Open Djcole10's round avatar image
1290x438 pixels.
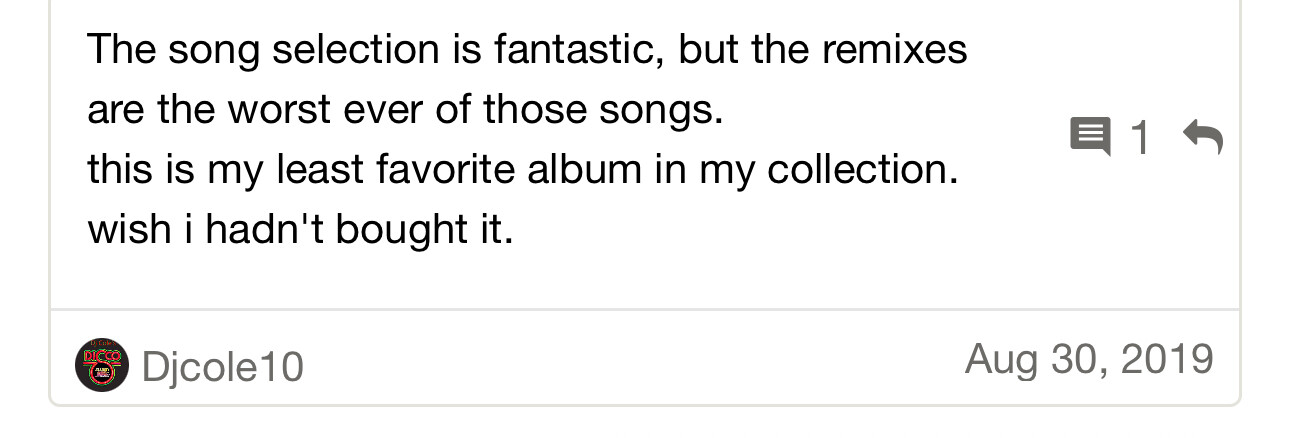point(102,365)
